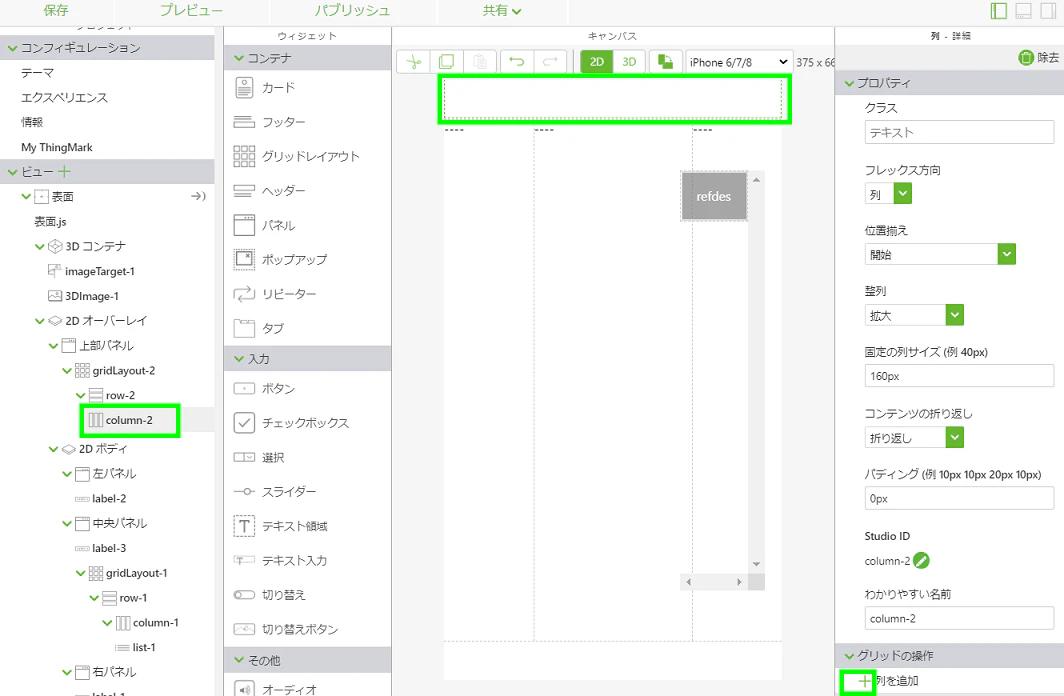Click the Redo arrow in canvas toolbar
Screen dimensions: 1064x696
pyautogui.click(x=550, y=62)
